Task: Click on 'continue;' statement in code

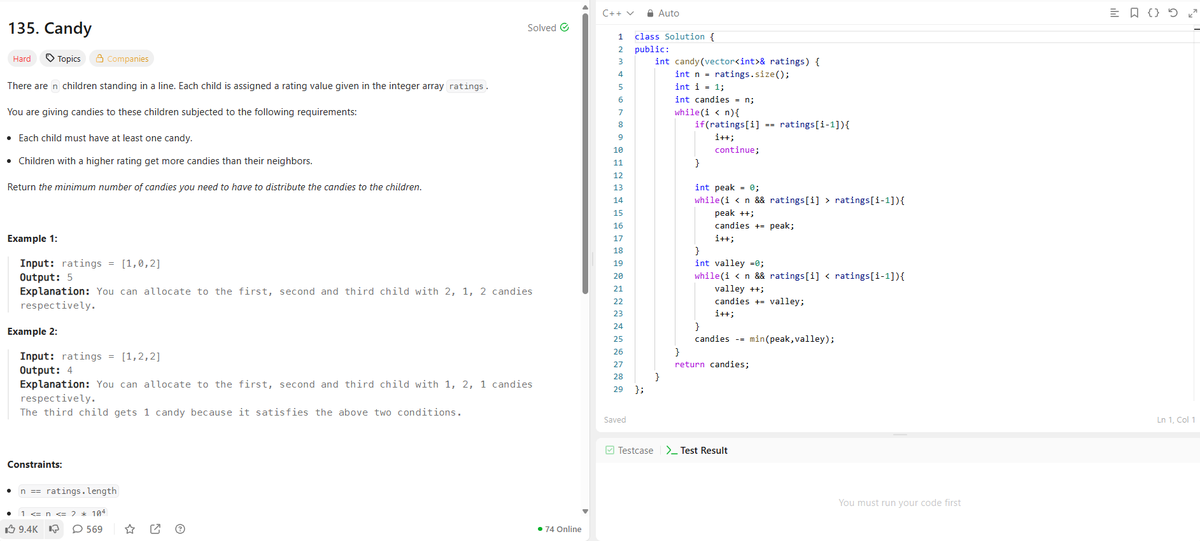Action: pyautogui.click(x=737, y=149)
